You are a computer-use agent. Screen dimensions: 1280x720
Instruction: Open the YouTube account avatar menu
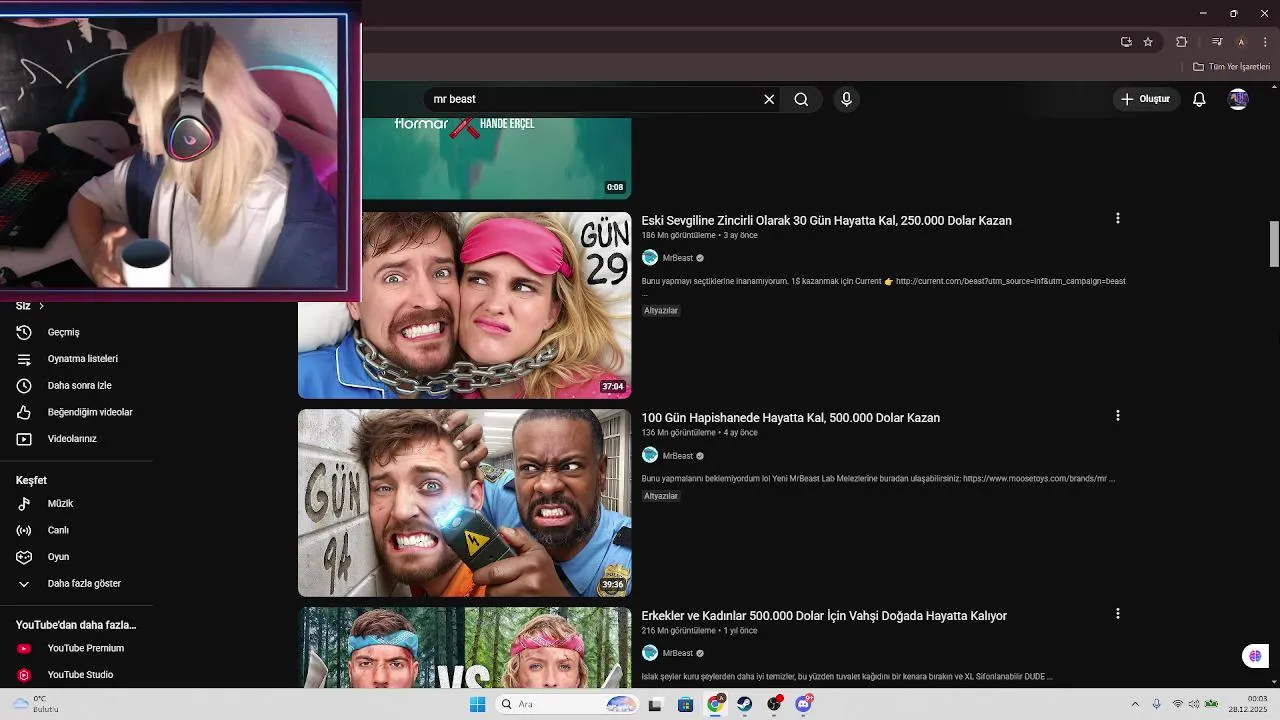1238,99
